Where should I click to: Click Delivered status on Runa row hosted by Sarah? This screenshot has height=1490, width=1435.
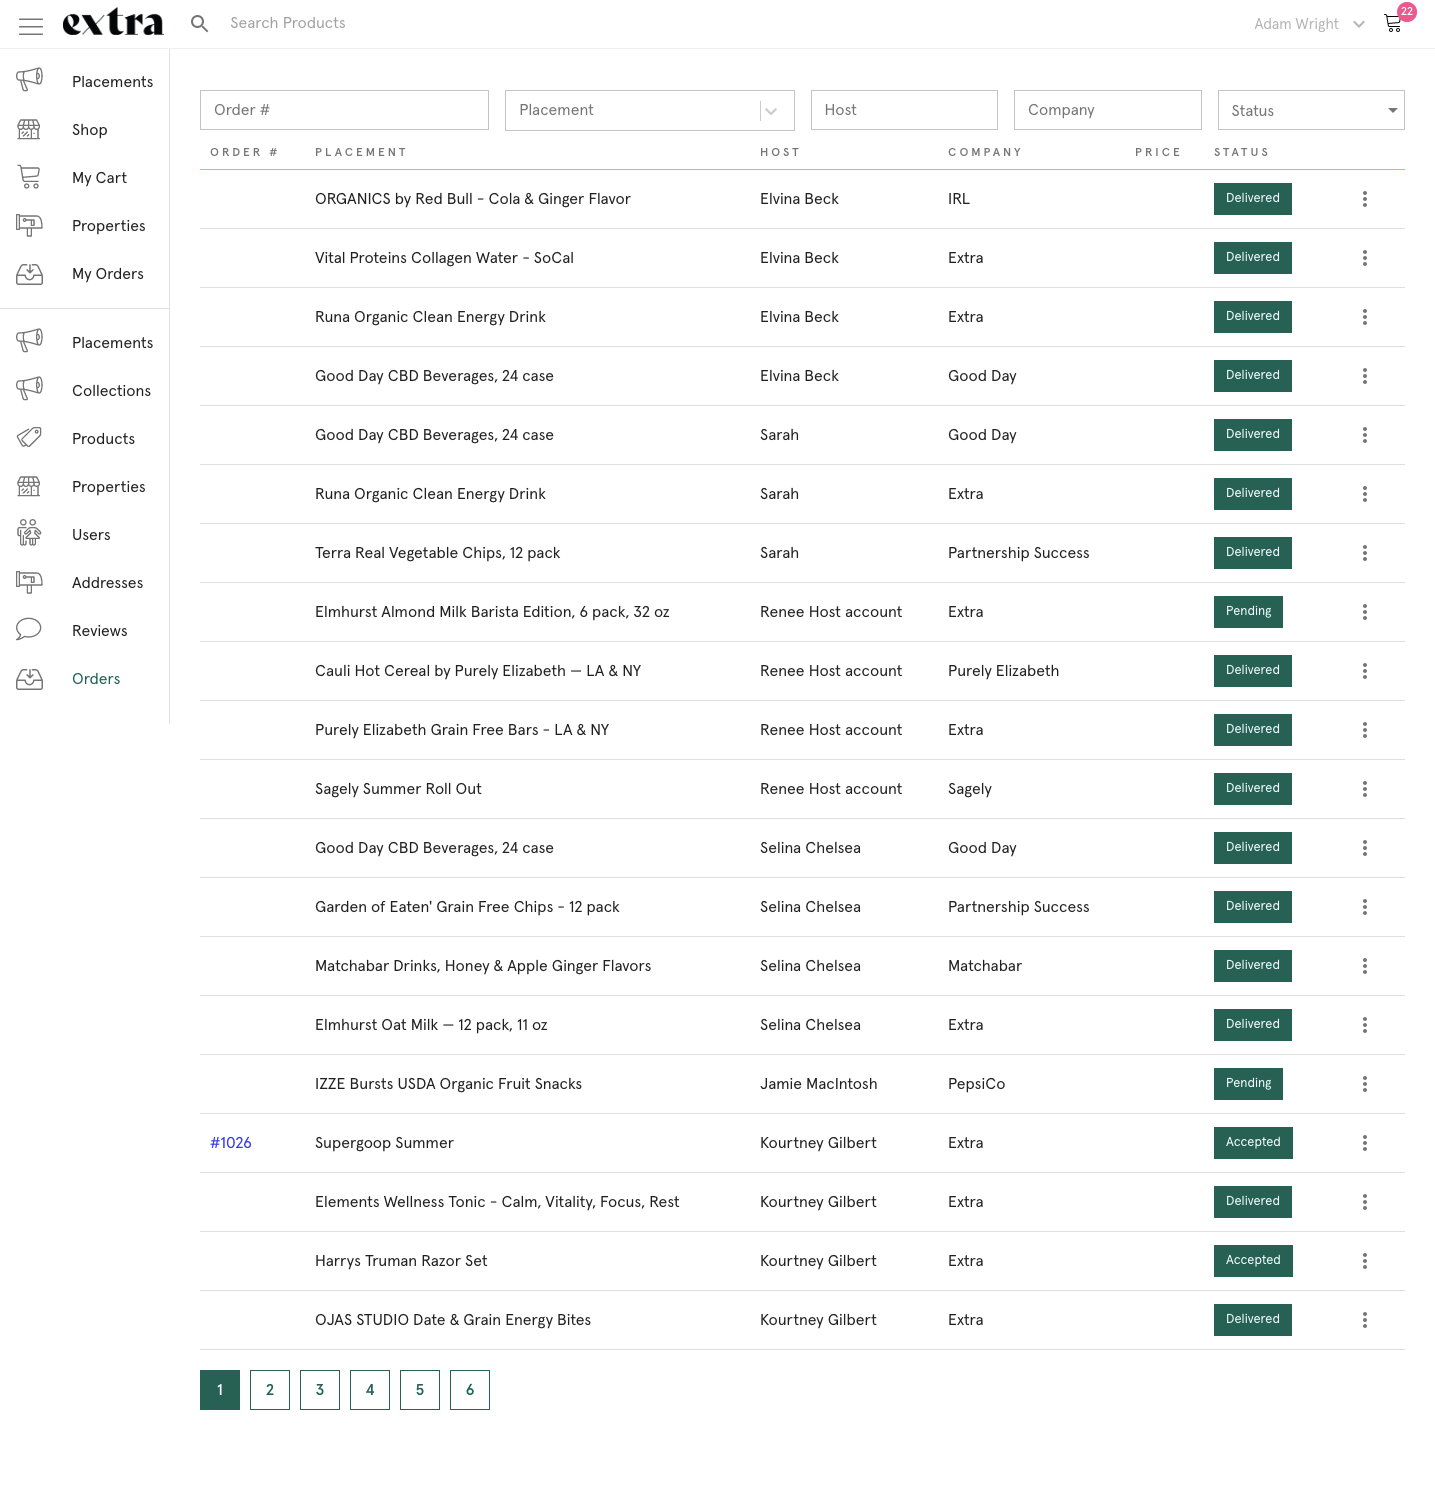(1253, 494)
